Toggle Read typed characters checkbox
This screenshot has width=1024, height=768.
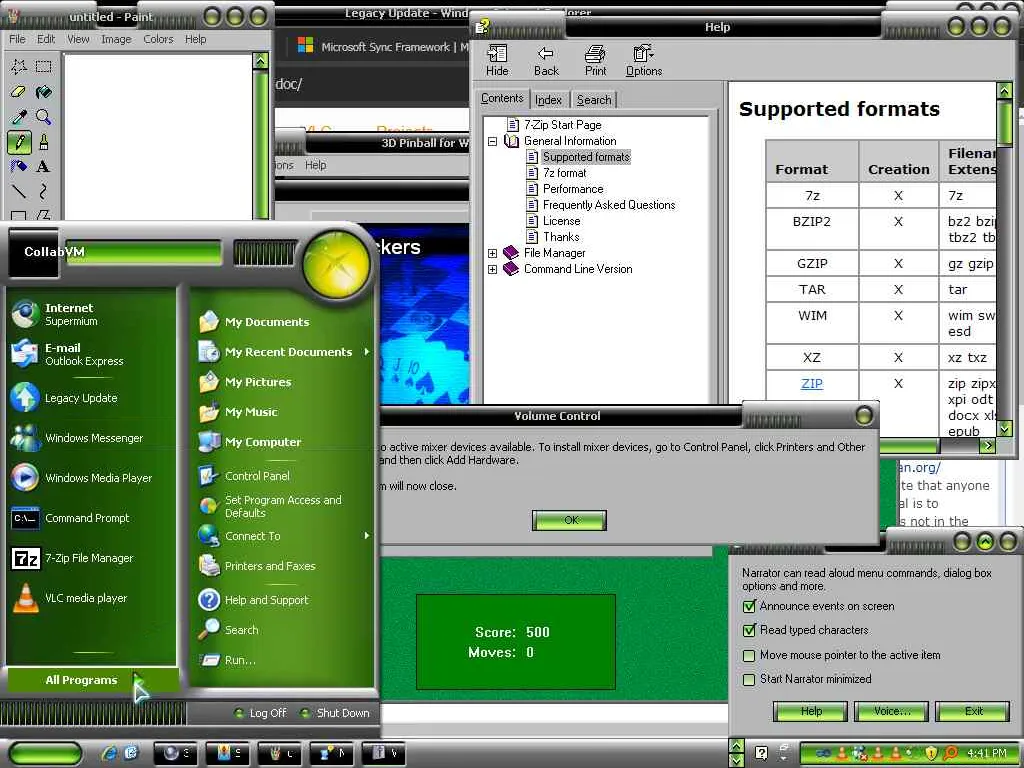(x=750, y=630)
